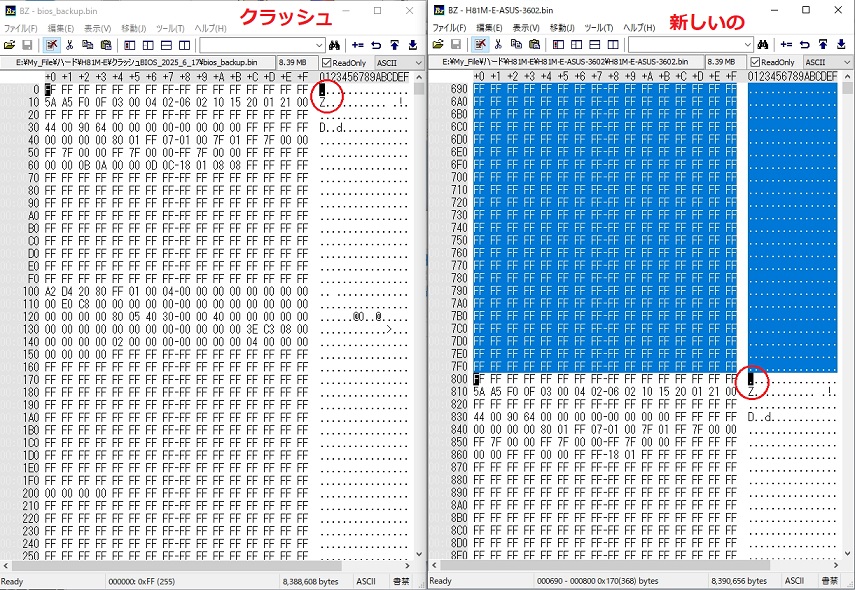Viewport: 855px width, 590px height.
Task: Click the paste icon in left window toolbar
Action: click(104, 45)
